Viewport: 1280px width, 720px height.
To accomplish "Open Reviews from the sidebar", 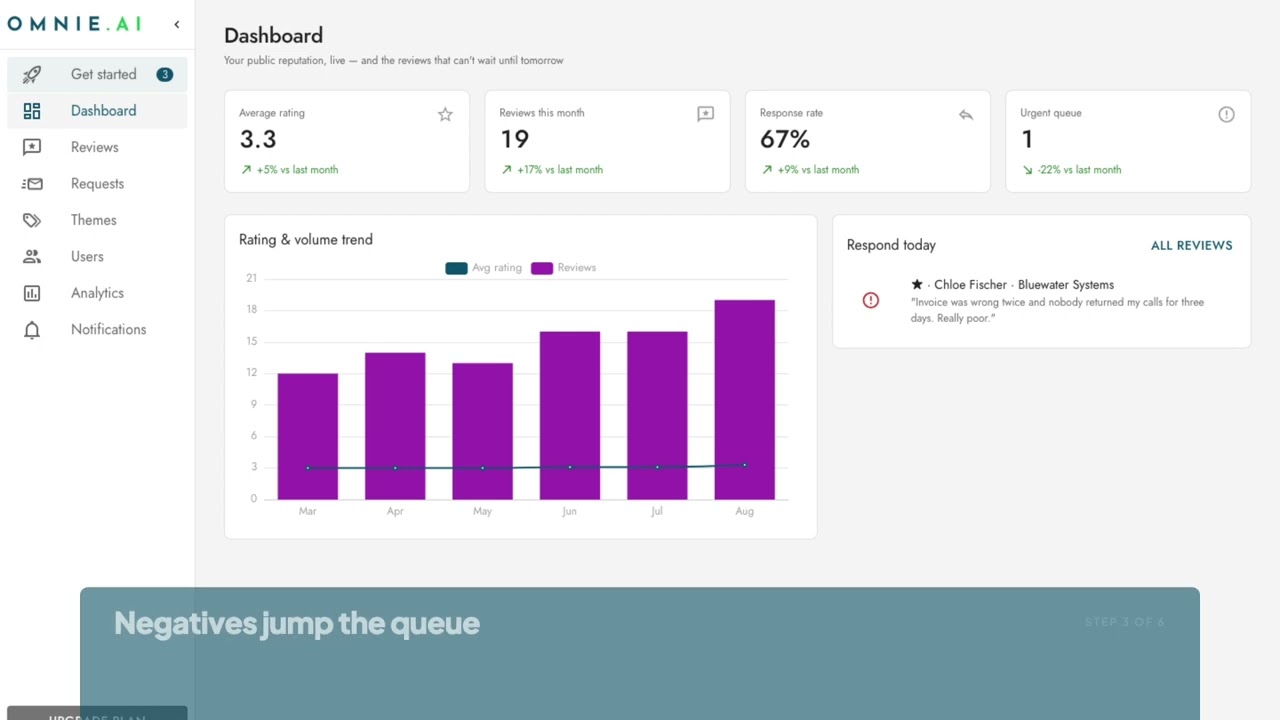I will coord(97,147).
